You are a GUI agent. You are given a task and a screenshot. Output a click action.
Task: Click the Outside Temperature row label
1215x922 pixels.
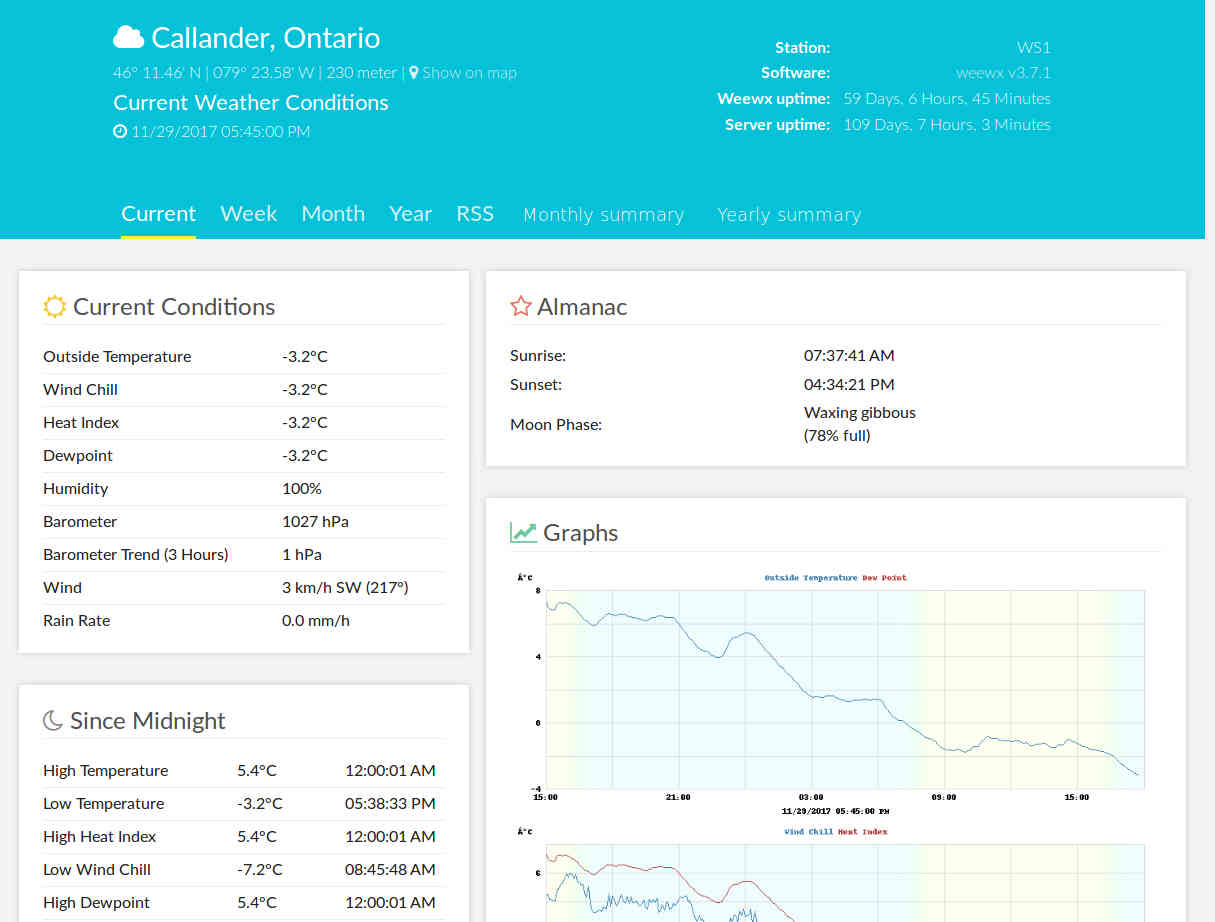pyautogui.click(x=117, y=357)
